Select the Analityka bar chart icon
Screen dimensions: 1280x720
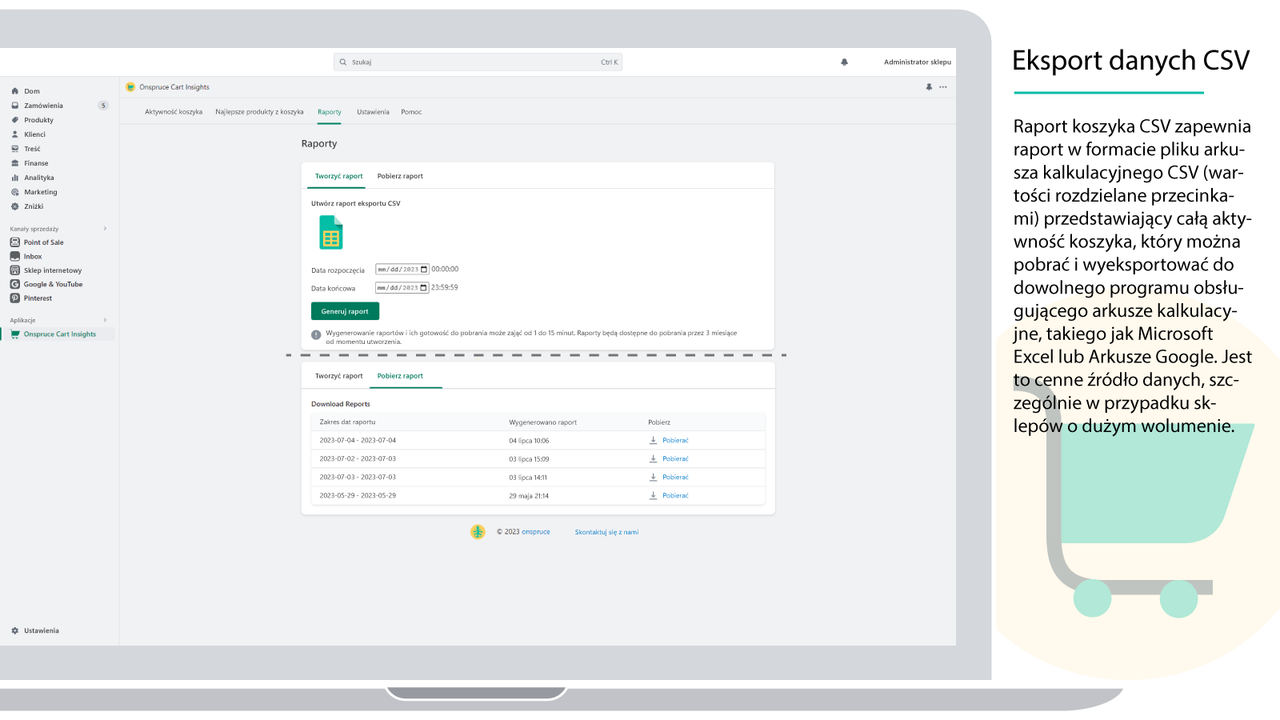pyautogui.click(x=15, y=177)
